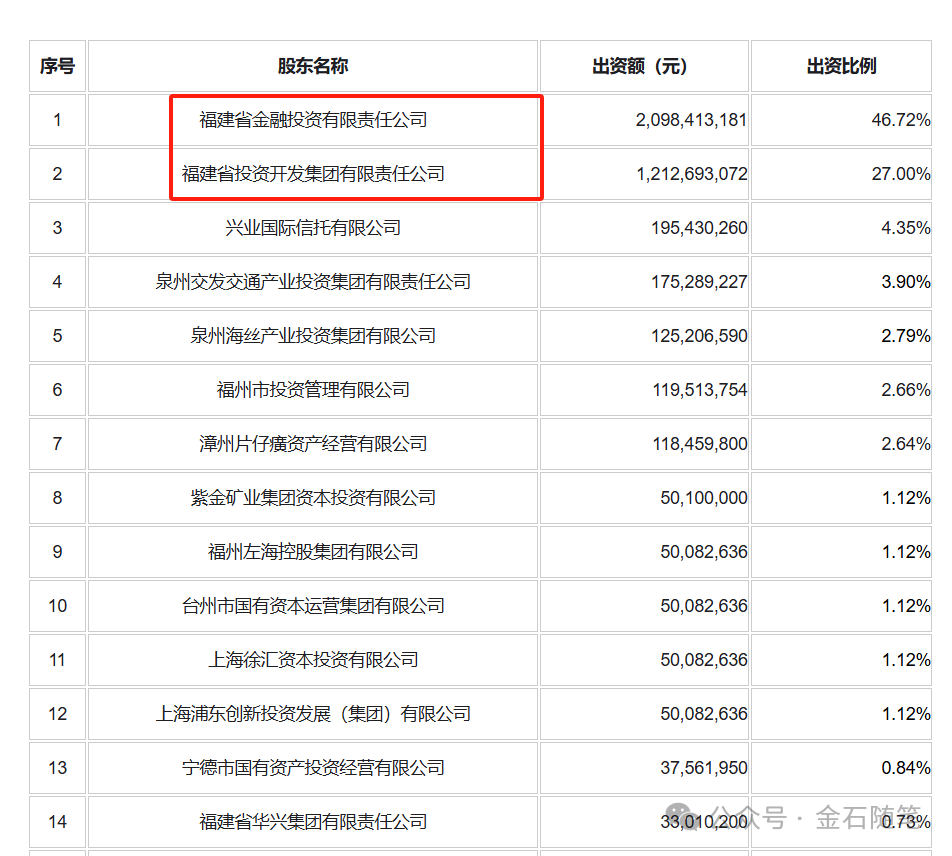The width and height of the screenshot is (952, 856).
Task: Select 紫金矿业集团资本投资有限公司 cell
Action: point(313,498)
